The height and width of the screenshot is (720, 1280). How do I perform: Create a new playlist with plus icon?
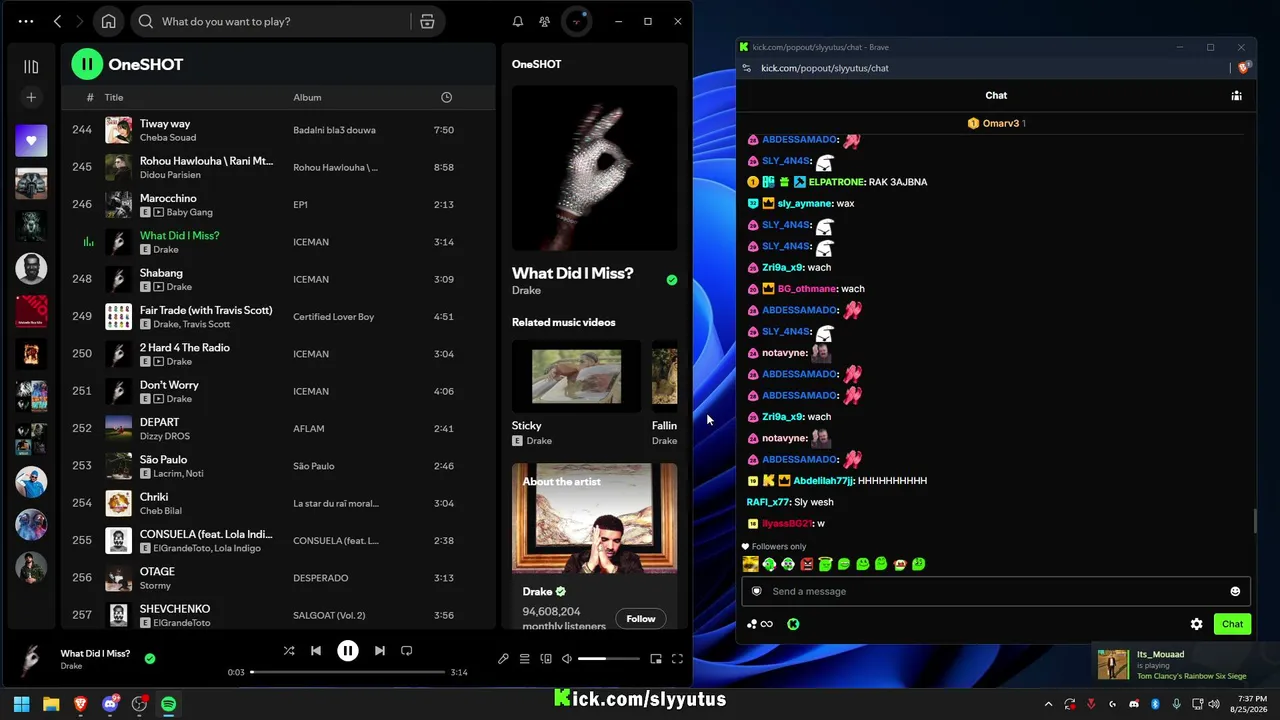31,97
